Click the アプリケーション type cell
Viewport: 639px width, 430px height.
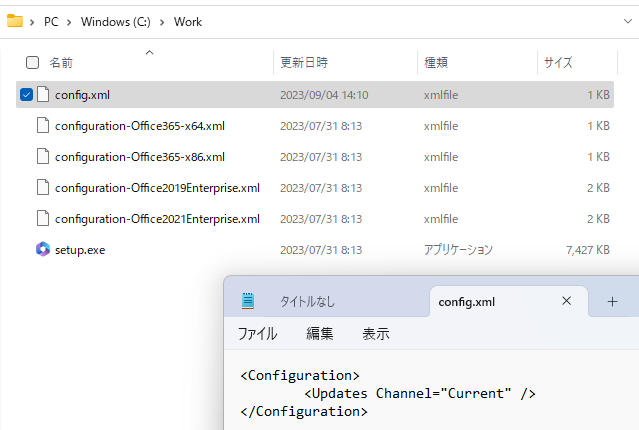click(x=458, y=249)
